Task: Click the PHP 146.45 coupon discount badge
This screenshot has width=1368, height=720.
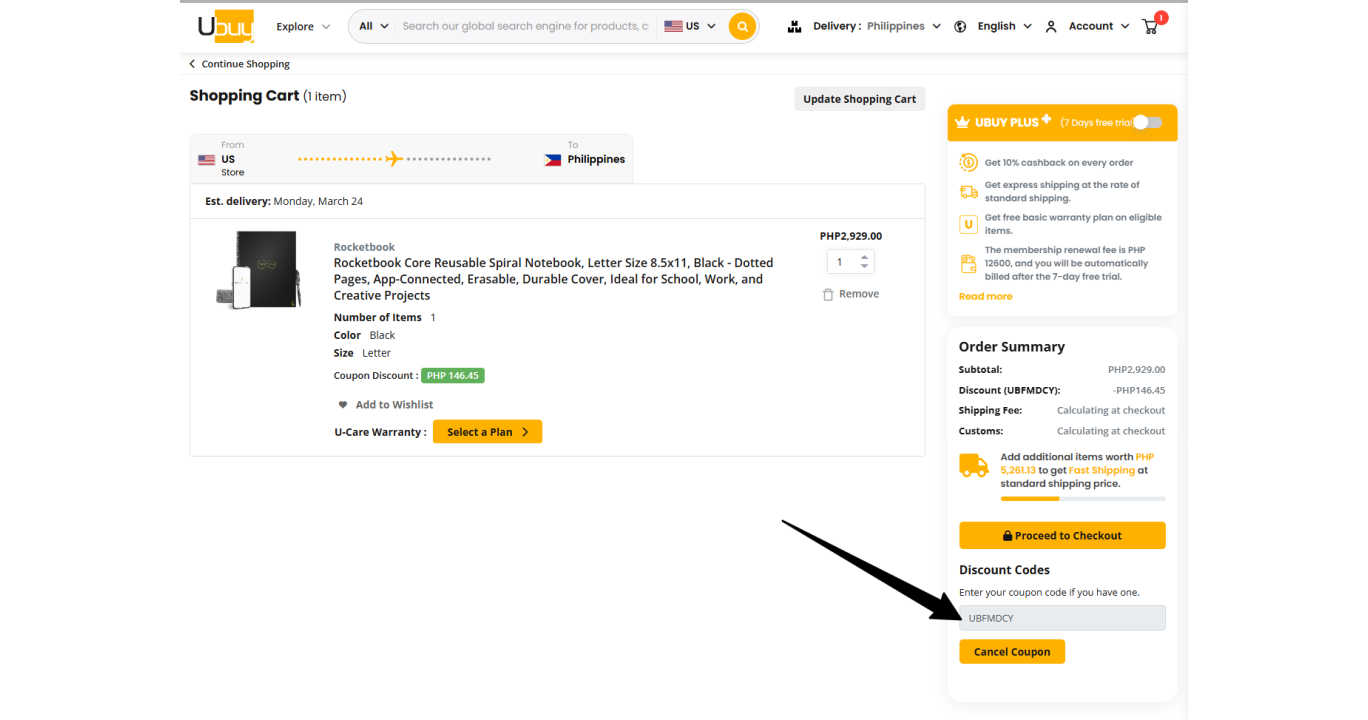Action: point(453,376)
